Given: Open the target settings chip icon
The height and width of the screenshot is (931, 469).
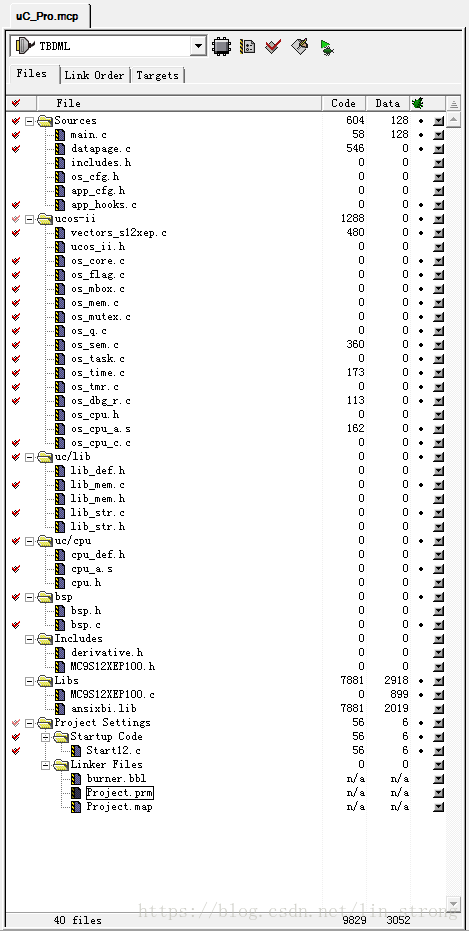Looking at the screenshot, I should coord(221,46).
